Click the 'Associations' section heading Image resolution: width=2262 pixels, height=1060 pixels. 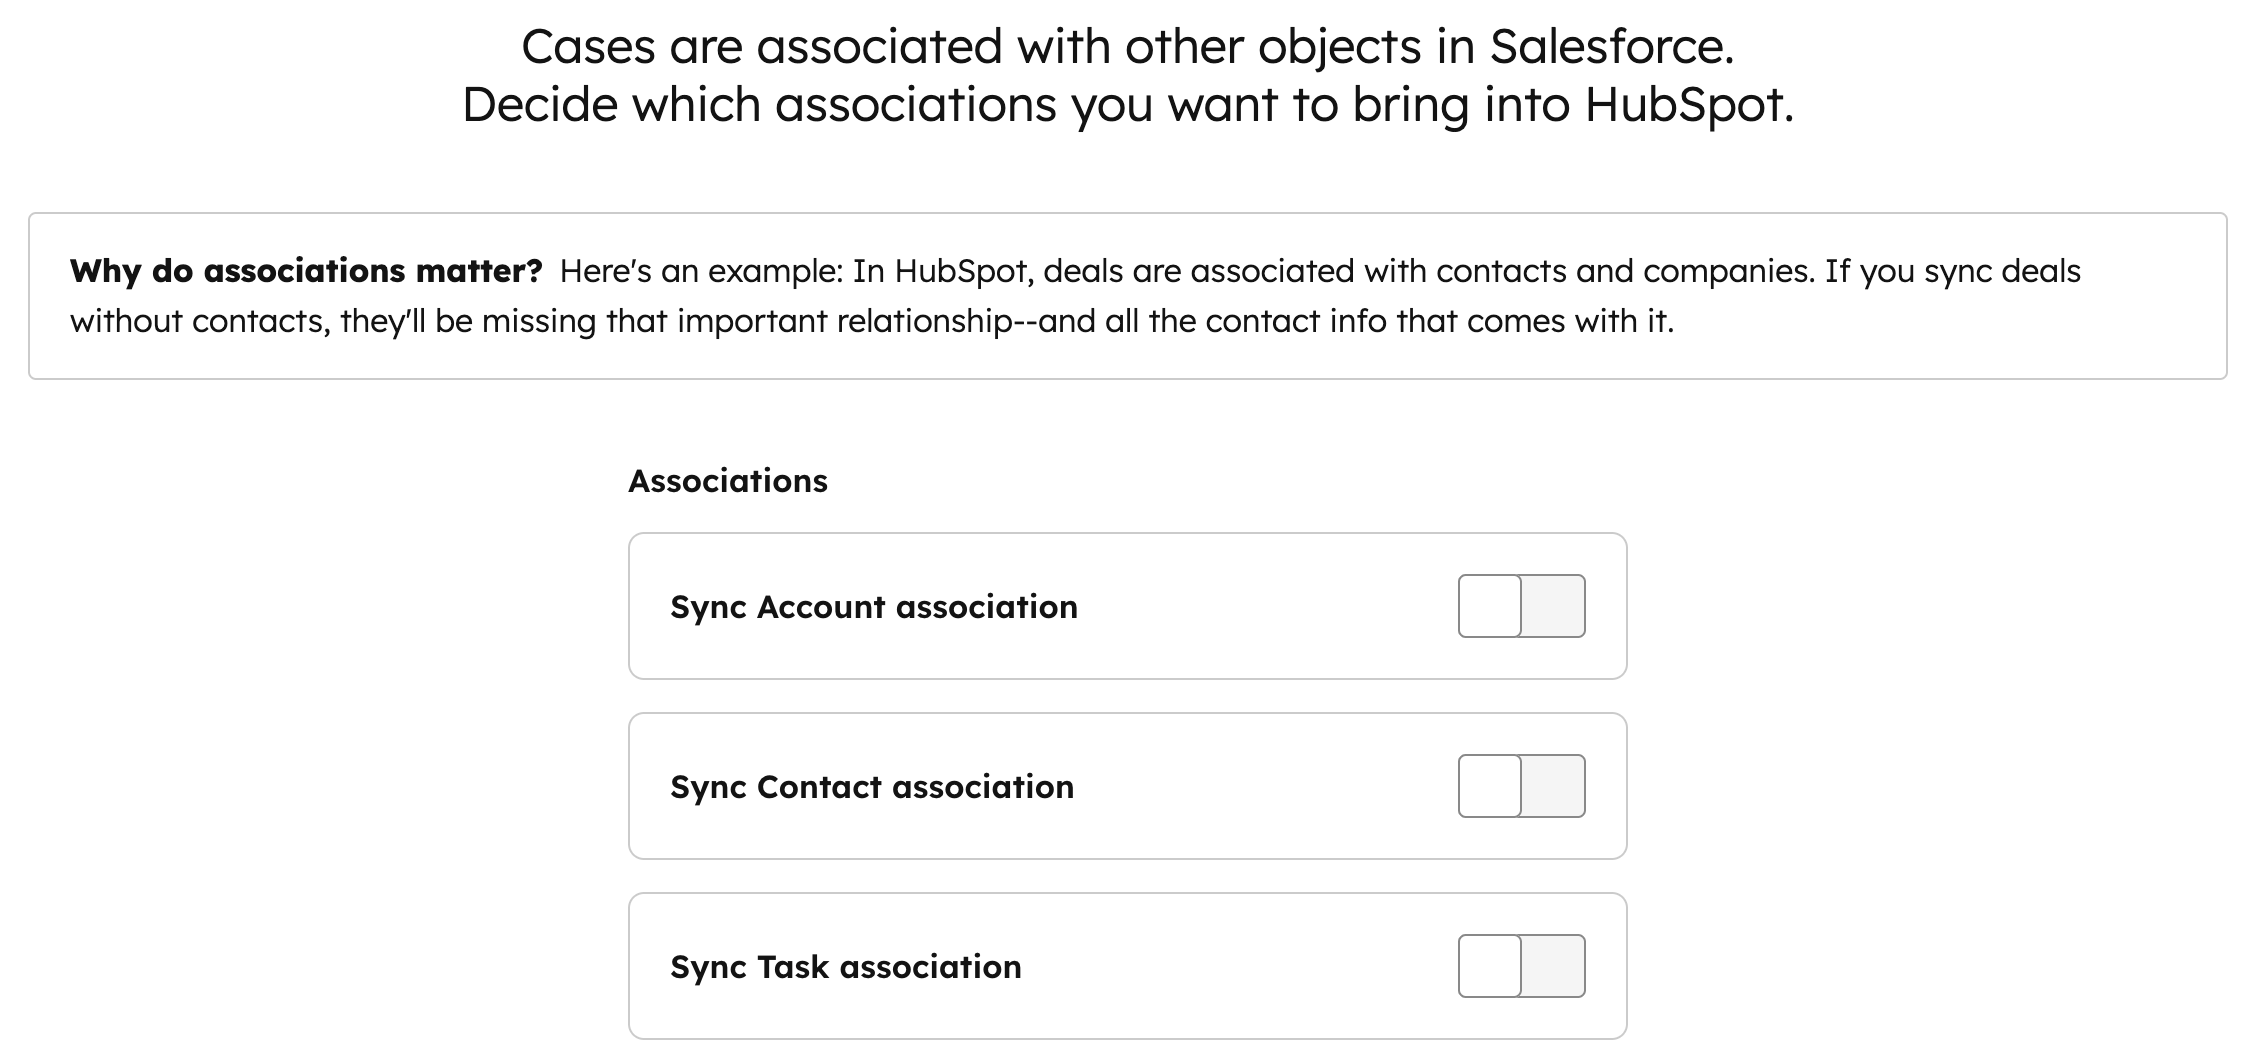[x=727, y=479]
